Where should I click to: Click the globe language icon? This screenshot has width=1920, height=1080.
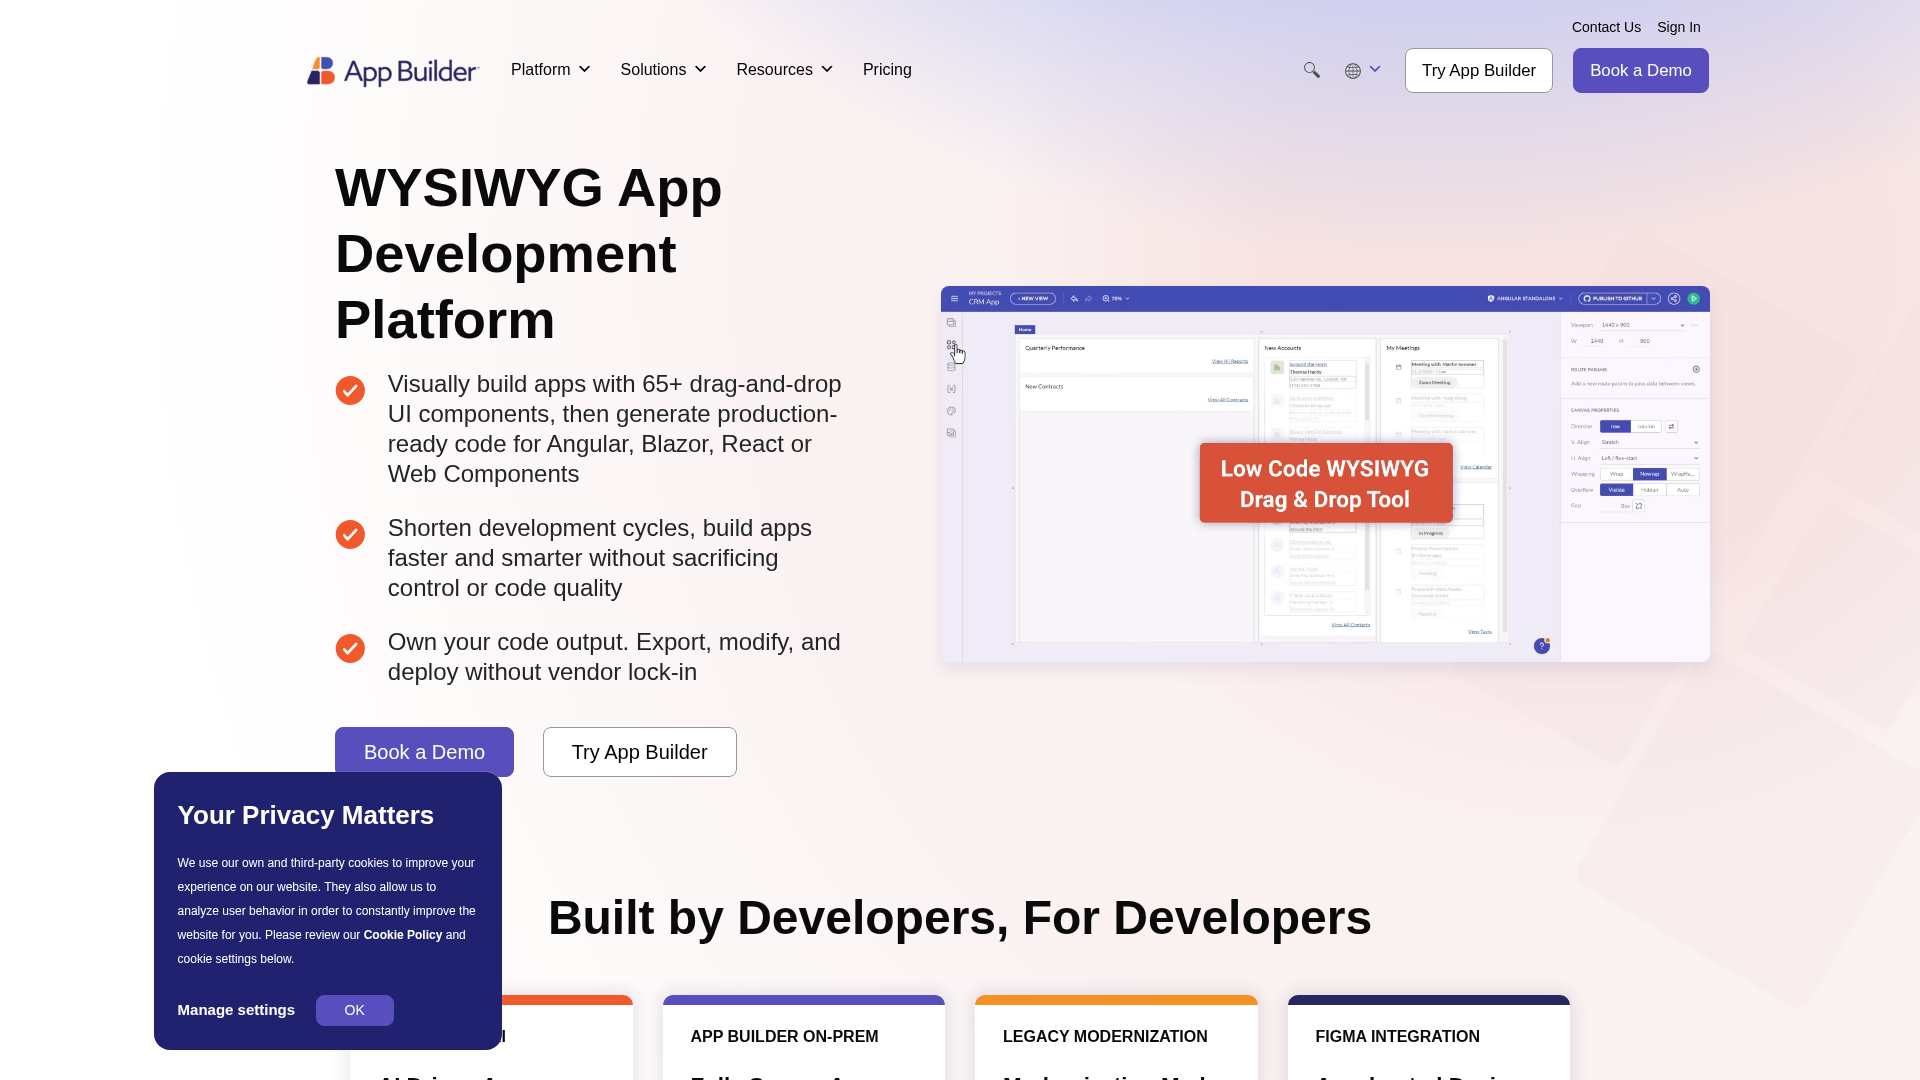click(1353, 71)
